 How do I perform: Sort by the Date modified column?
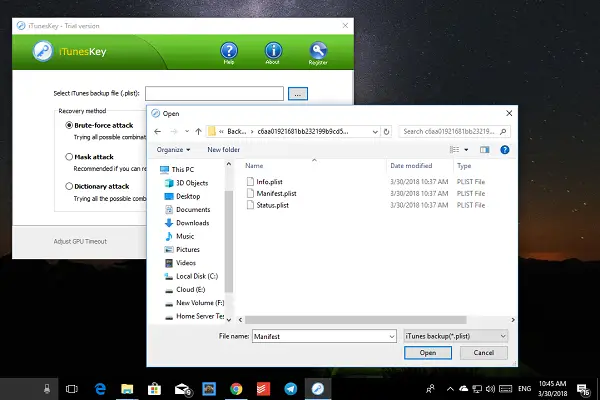(x=411, y=166)
